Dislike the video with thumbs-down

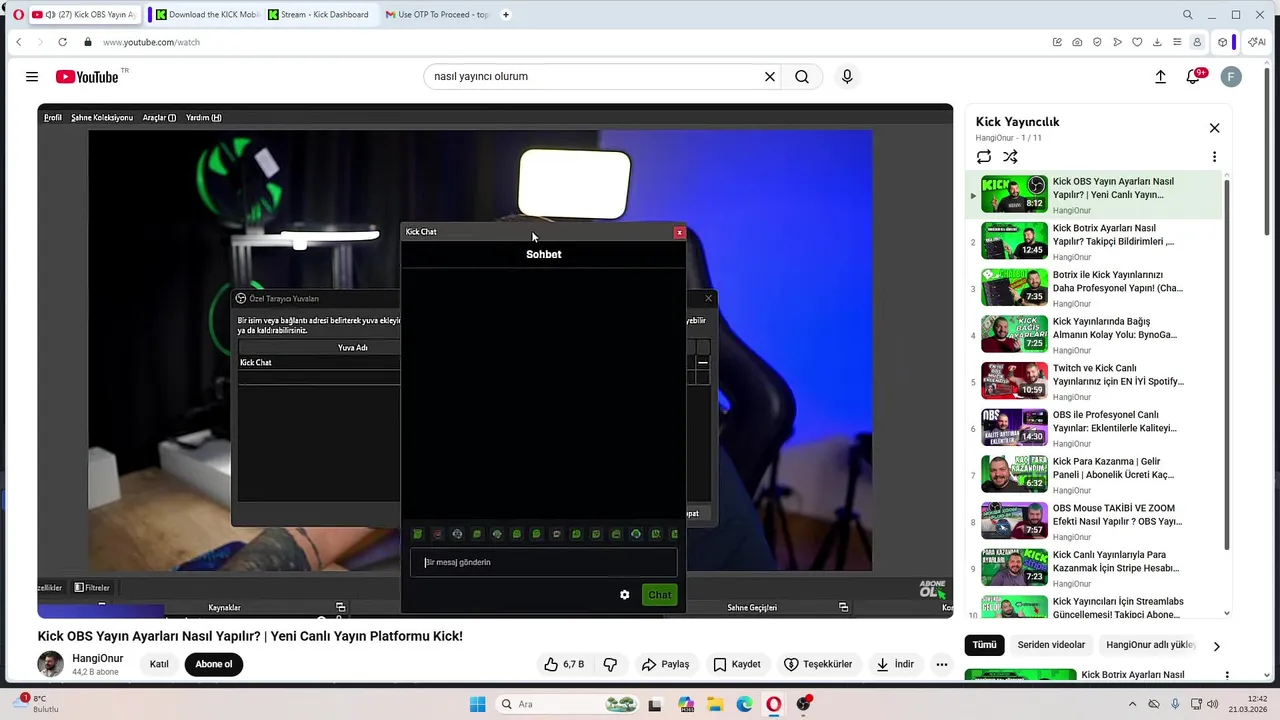click(610, 664)
